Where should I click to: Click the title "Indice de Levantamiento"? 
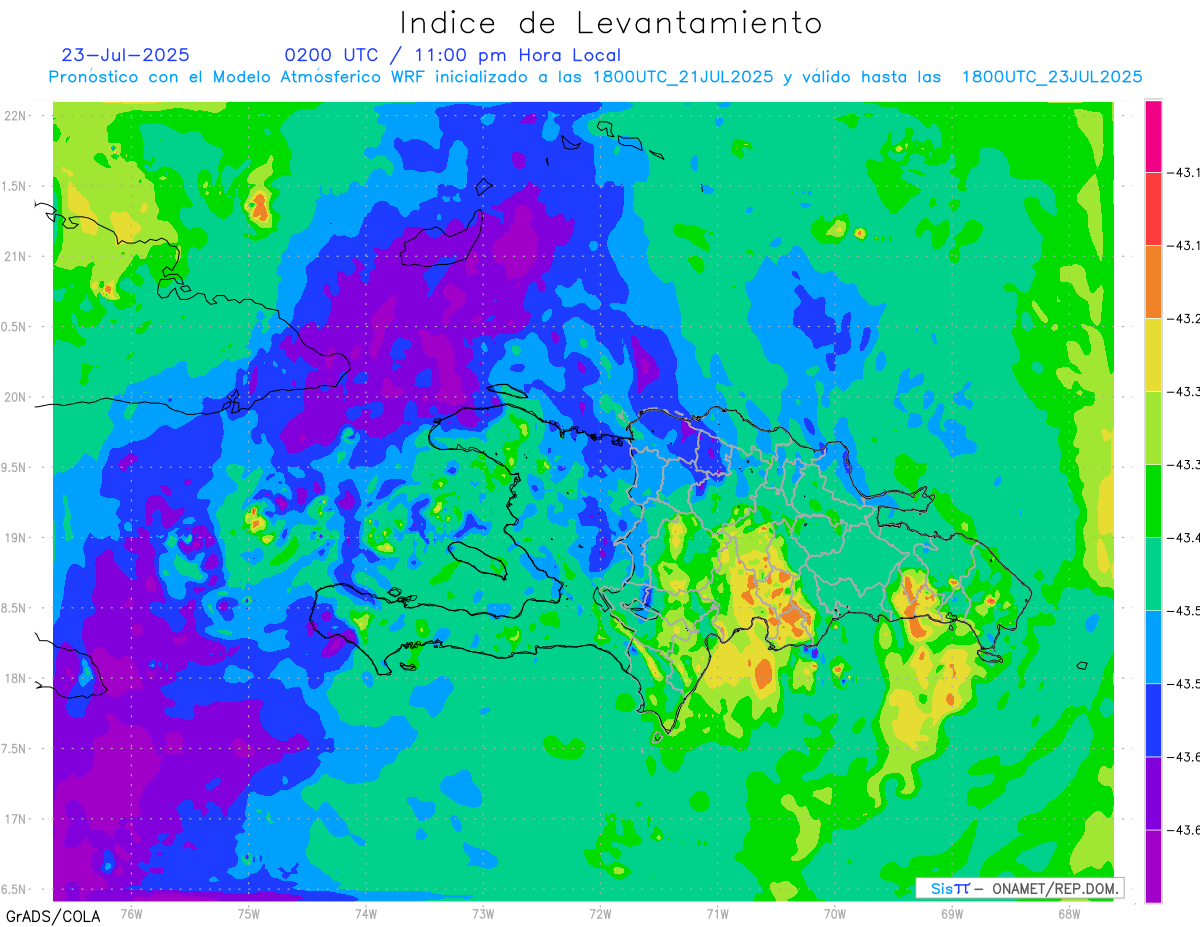click(611, 23)
